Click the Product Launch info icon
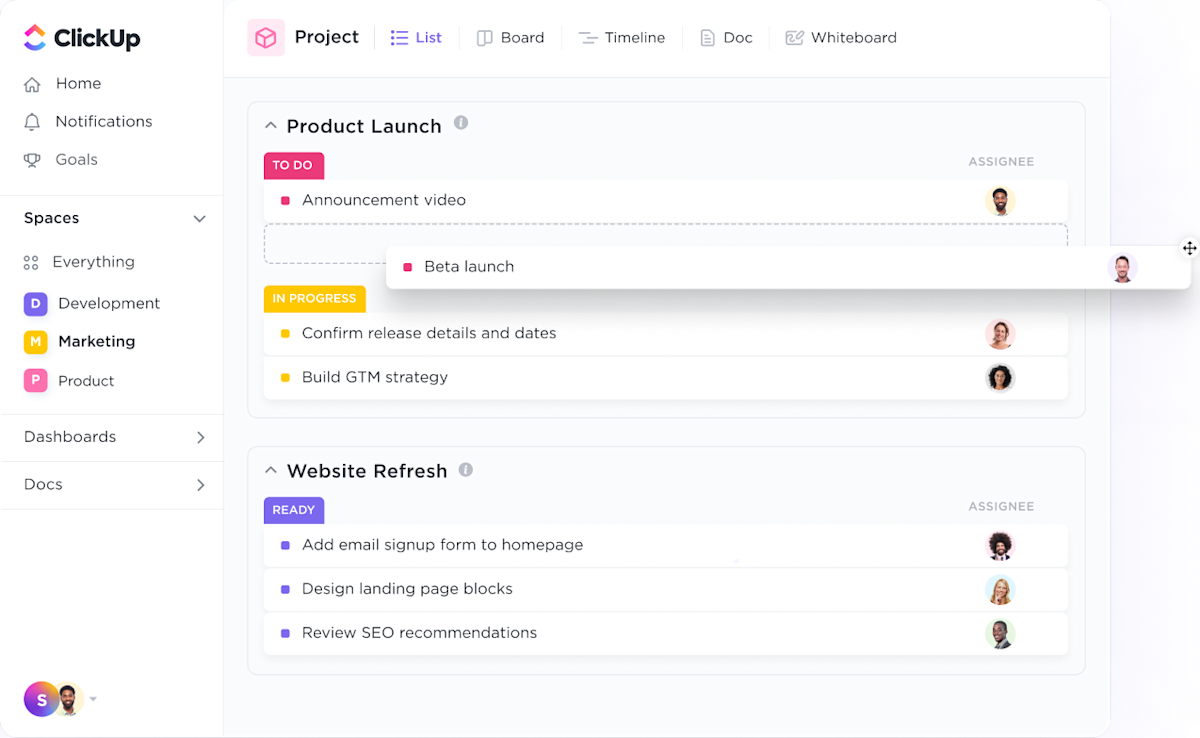The height and width of the screenshot is (738, 1200). (461, 123)
